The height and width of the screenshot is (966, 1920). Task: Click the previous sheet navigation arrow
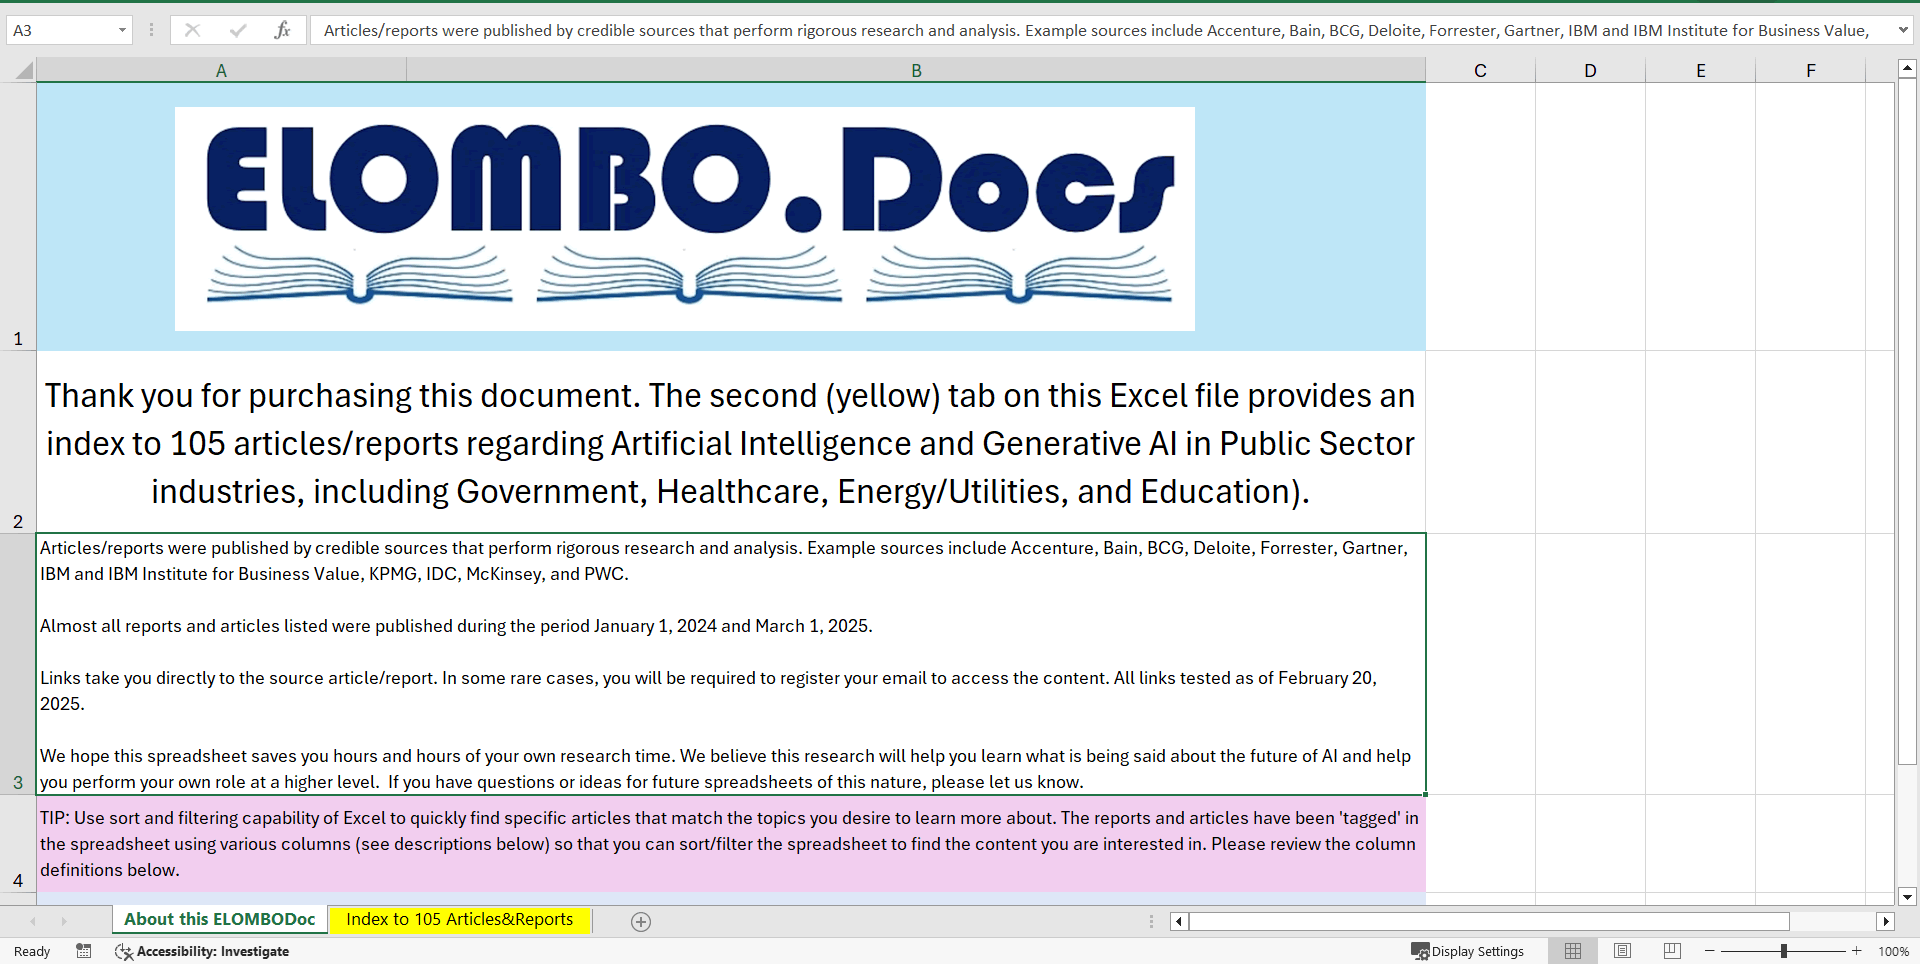pos(33,921)
